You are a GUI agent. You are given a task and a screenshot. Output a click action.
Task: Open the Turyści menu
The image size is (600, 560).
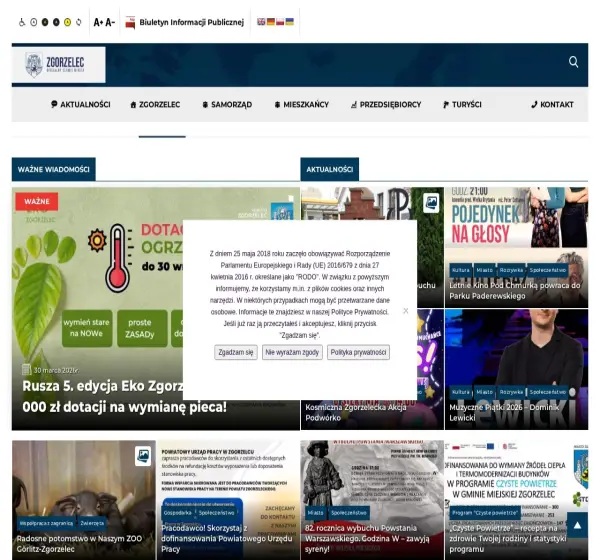462,104
